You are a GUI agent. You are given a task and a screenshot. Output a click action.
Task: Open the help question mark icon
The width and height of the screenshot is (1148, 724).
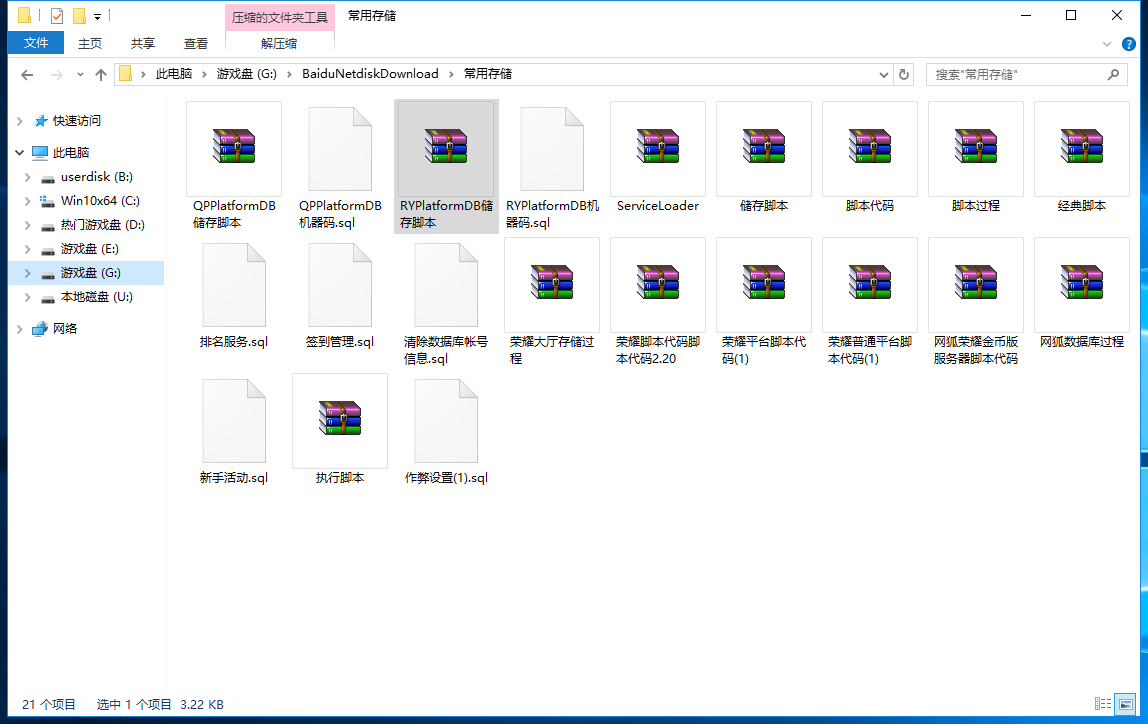pos(1129,44)
